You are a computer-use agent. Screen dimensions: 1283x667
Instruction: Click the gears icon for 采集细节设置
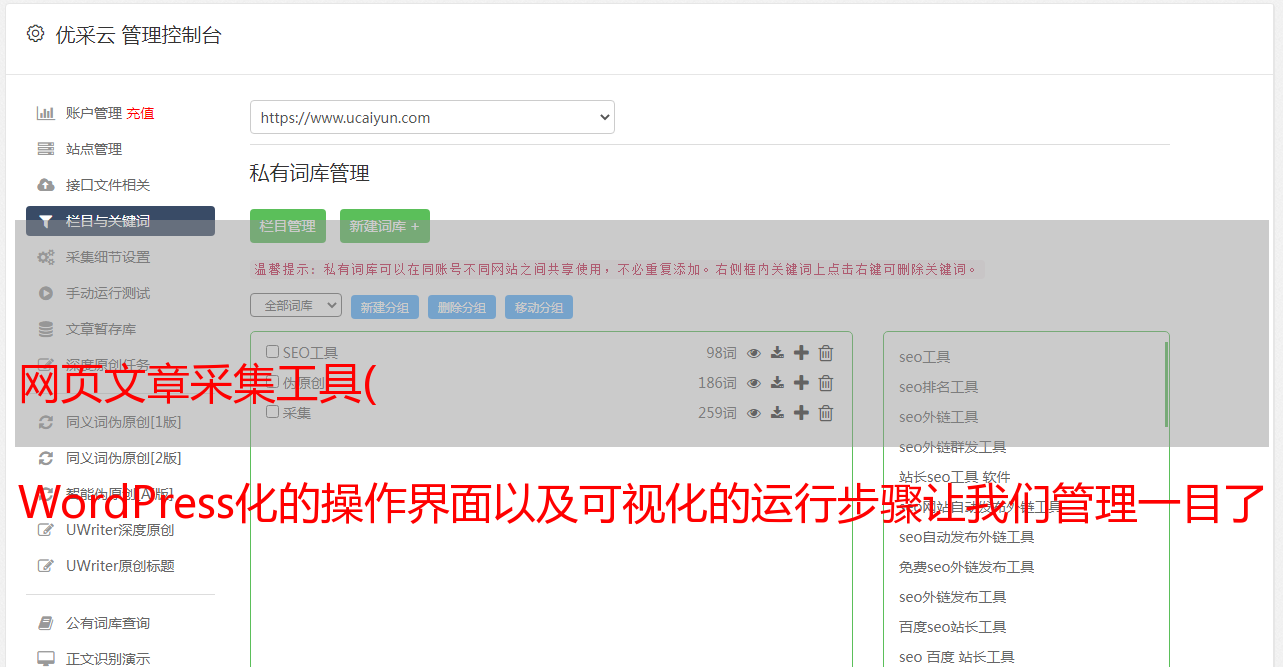point(46,257)
